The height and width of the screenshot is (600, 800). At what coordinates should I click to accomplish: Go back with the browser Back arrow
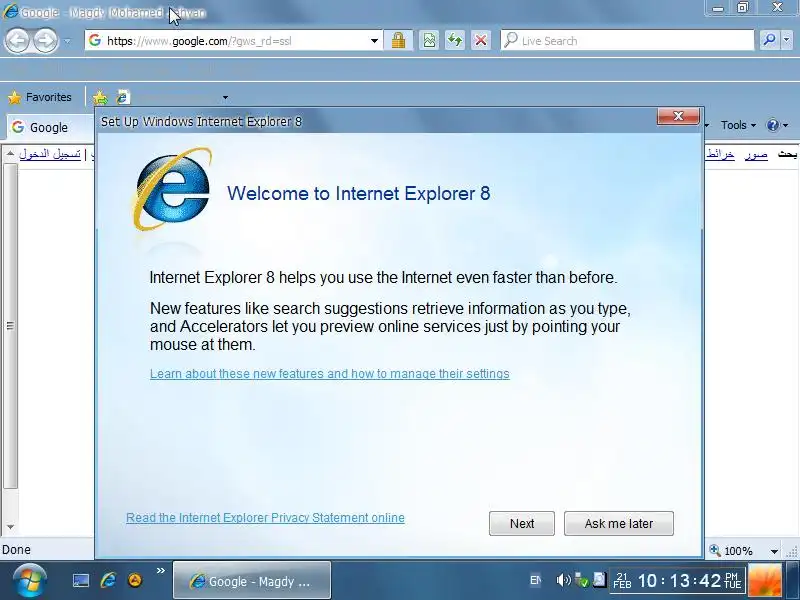(x=17, y=40)
